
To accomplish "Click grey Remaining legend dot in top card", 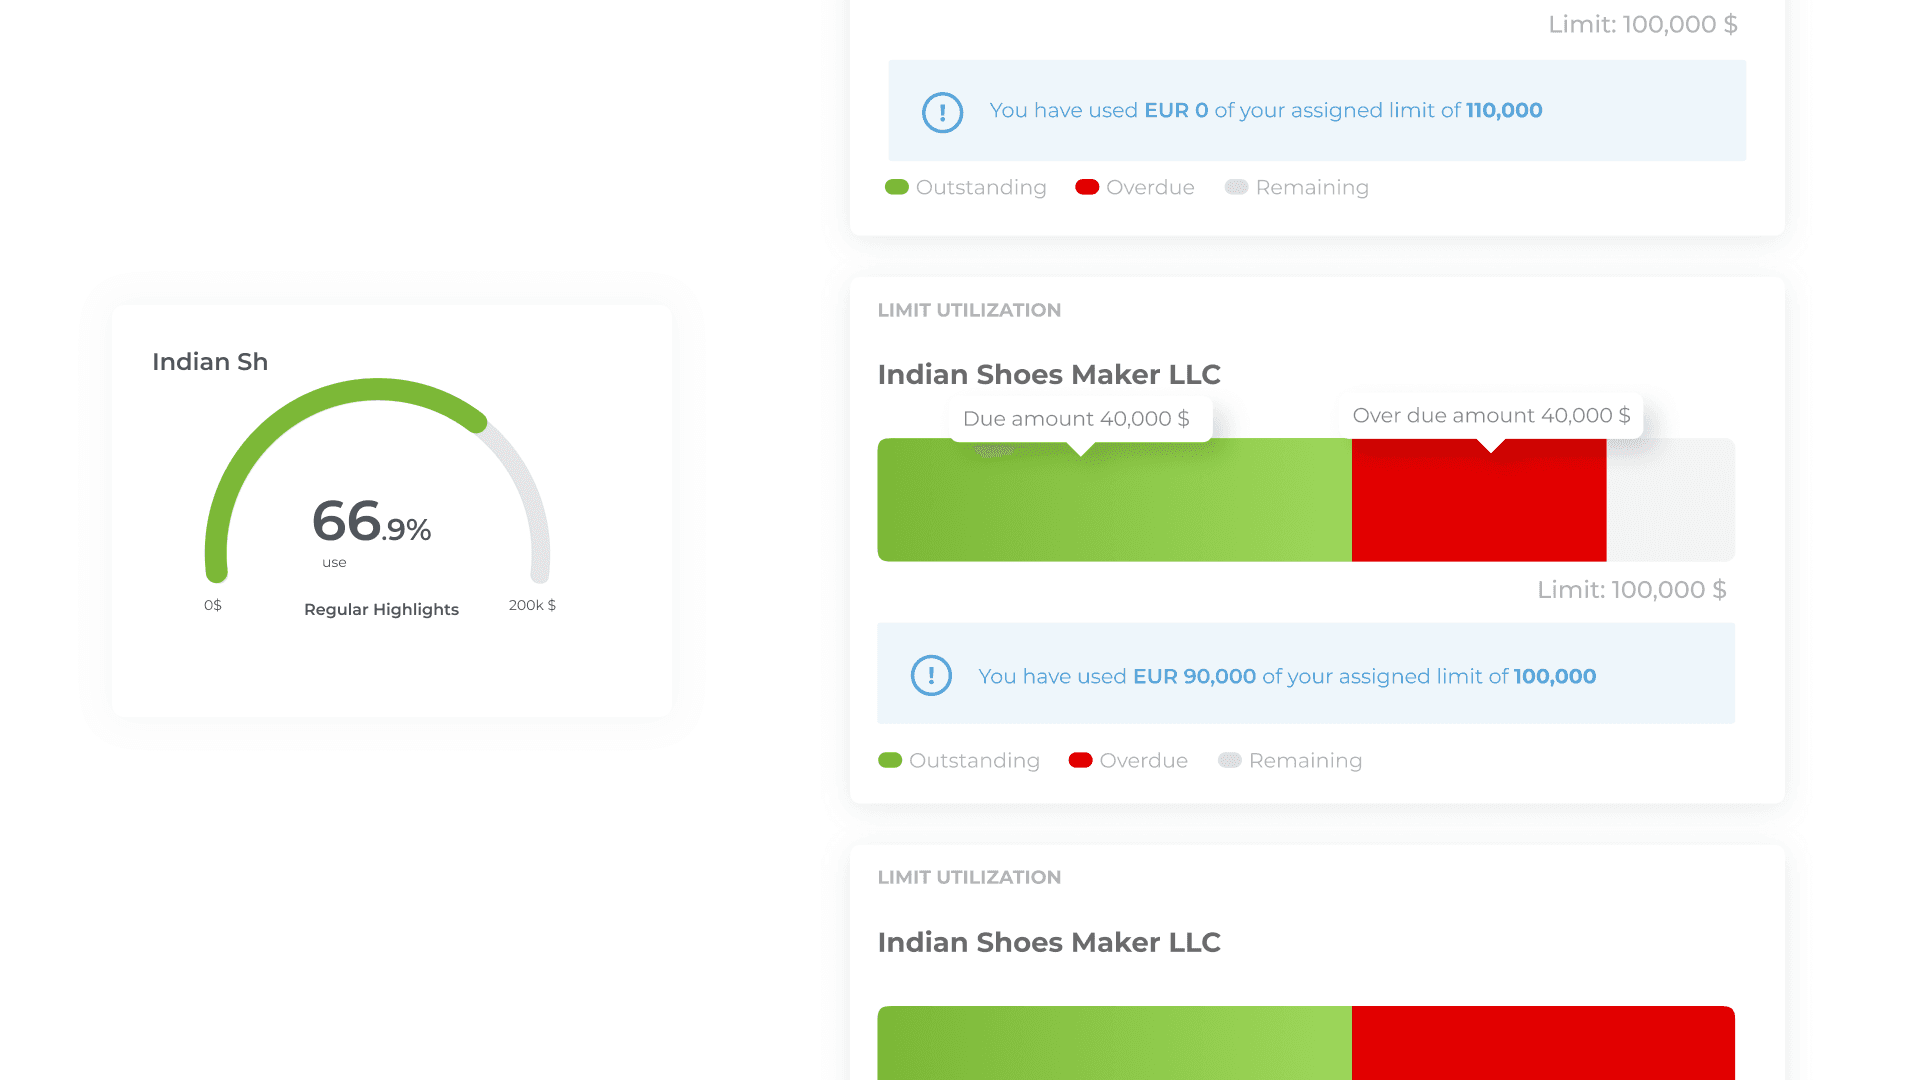I will coord(1236,187).
